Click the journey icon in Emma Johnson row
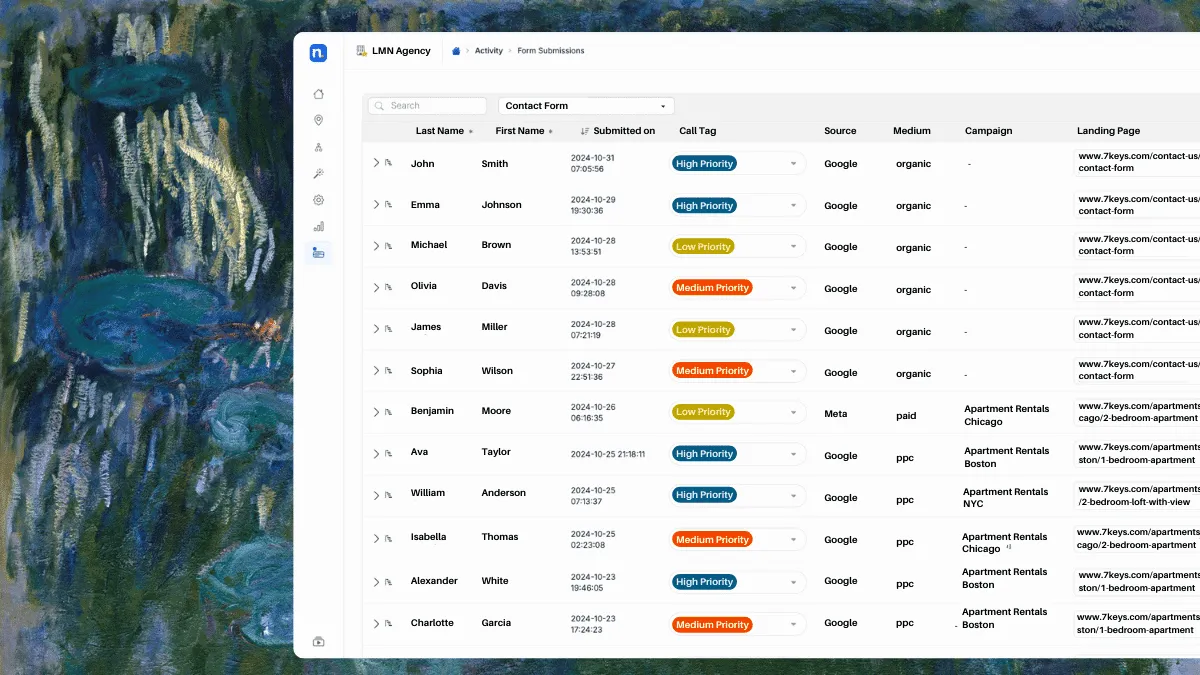Screen dimensions: 1200x675 (389, 205)
